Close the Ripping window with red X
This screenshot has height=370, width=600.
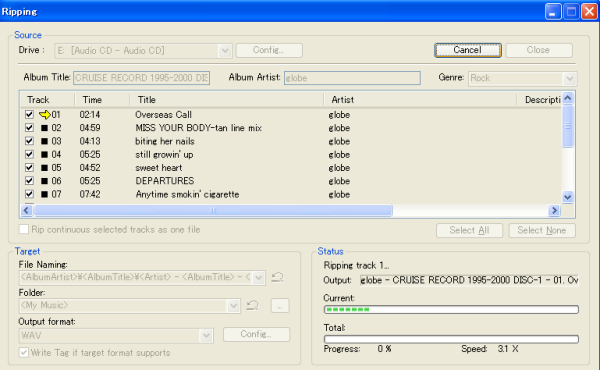(x=589, y=11)
